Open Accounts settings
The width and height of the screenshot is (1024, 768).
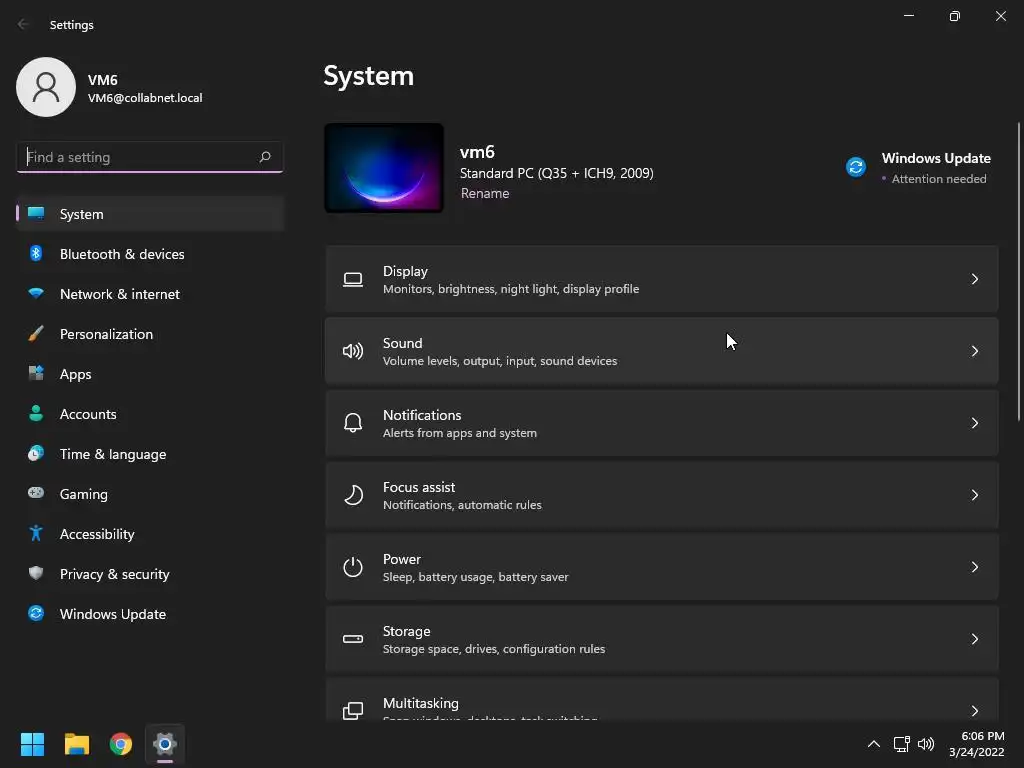(x=150, y=414)
